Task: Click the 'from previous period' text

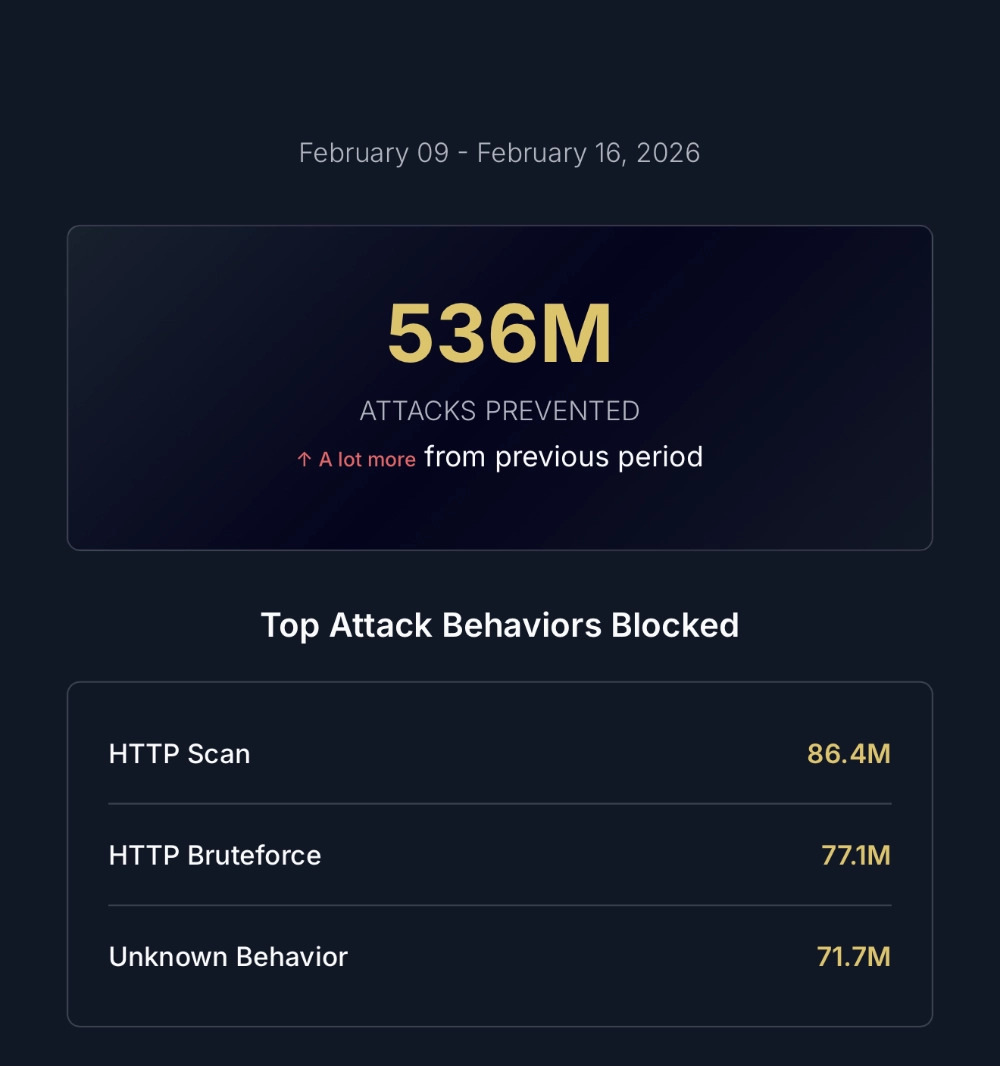Action: (x=563, y=457)
